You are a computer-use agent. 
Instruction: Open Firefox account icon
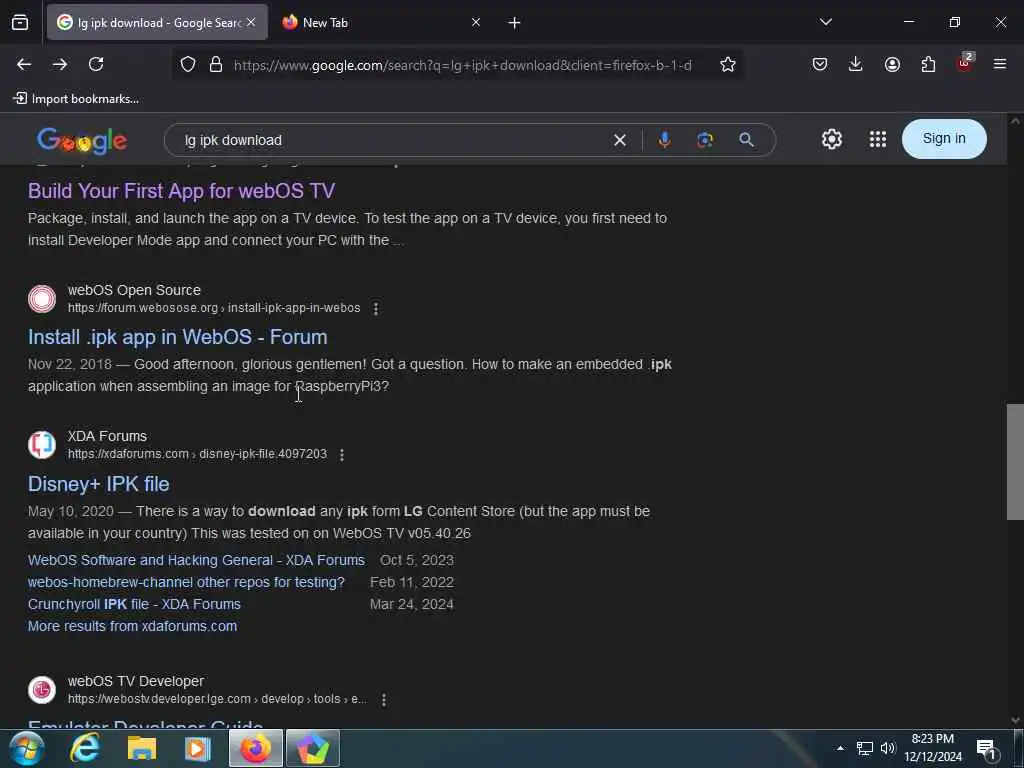pyautogui.click(x=892, y=64)
